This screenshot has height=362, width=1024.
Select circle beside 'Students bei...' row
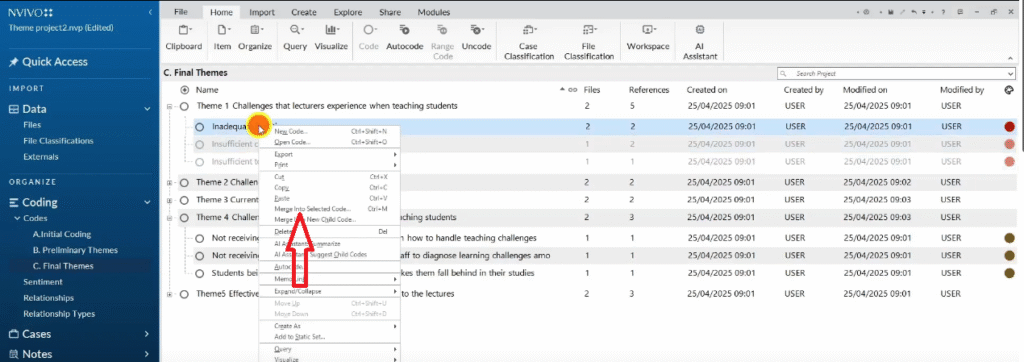click(x=200, y=273)
